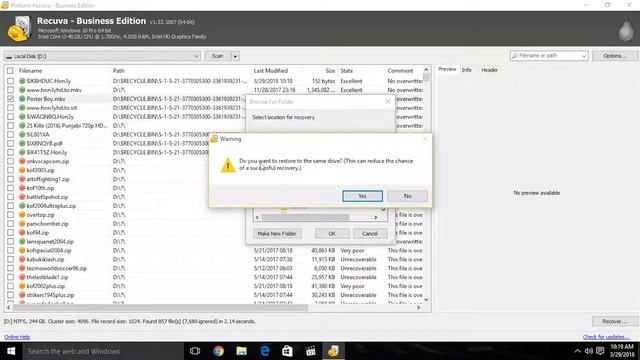Cancel the Browse For Folder dialog
The width and height of the screenshot is (640, 360).
pos(370,233)
